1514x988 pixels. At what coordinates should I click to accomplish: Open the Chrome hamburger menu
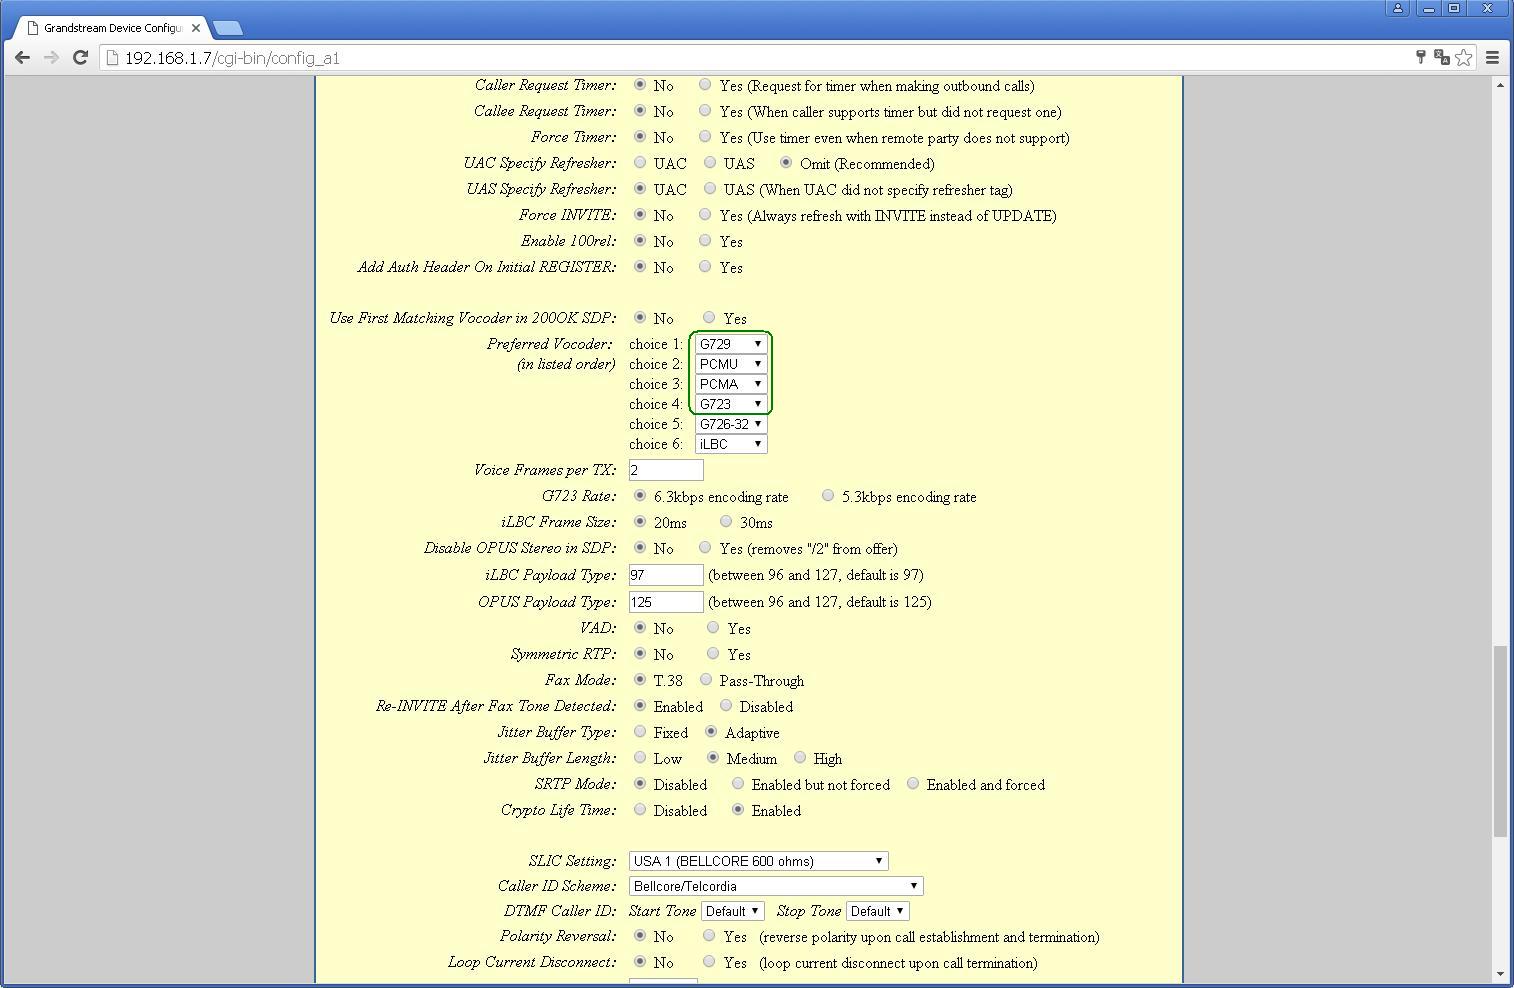pos(1492,58)
